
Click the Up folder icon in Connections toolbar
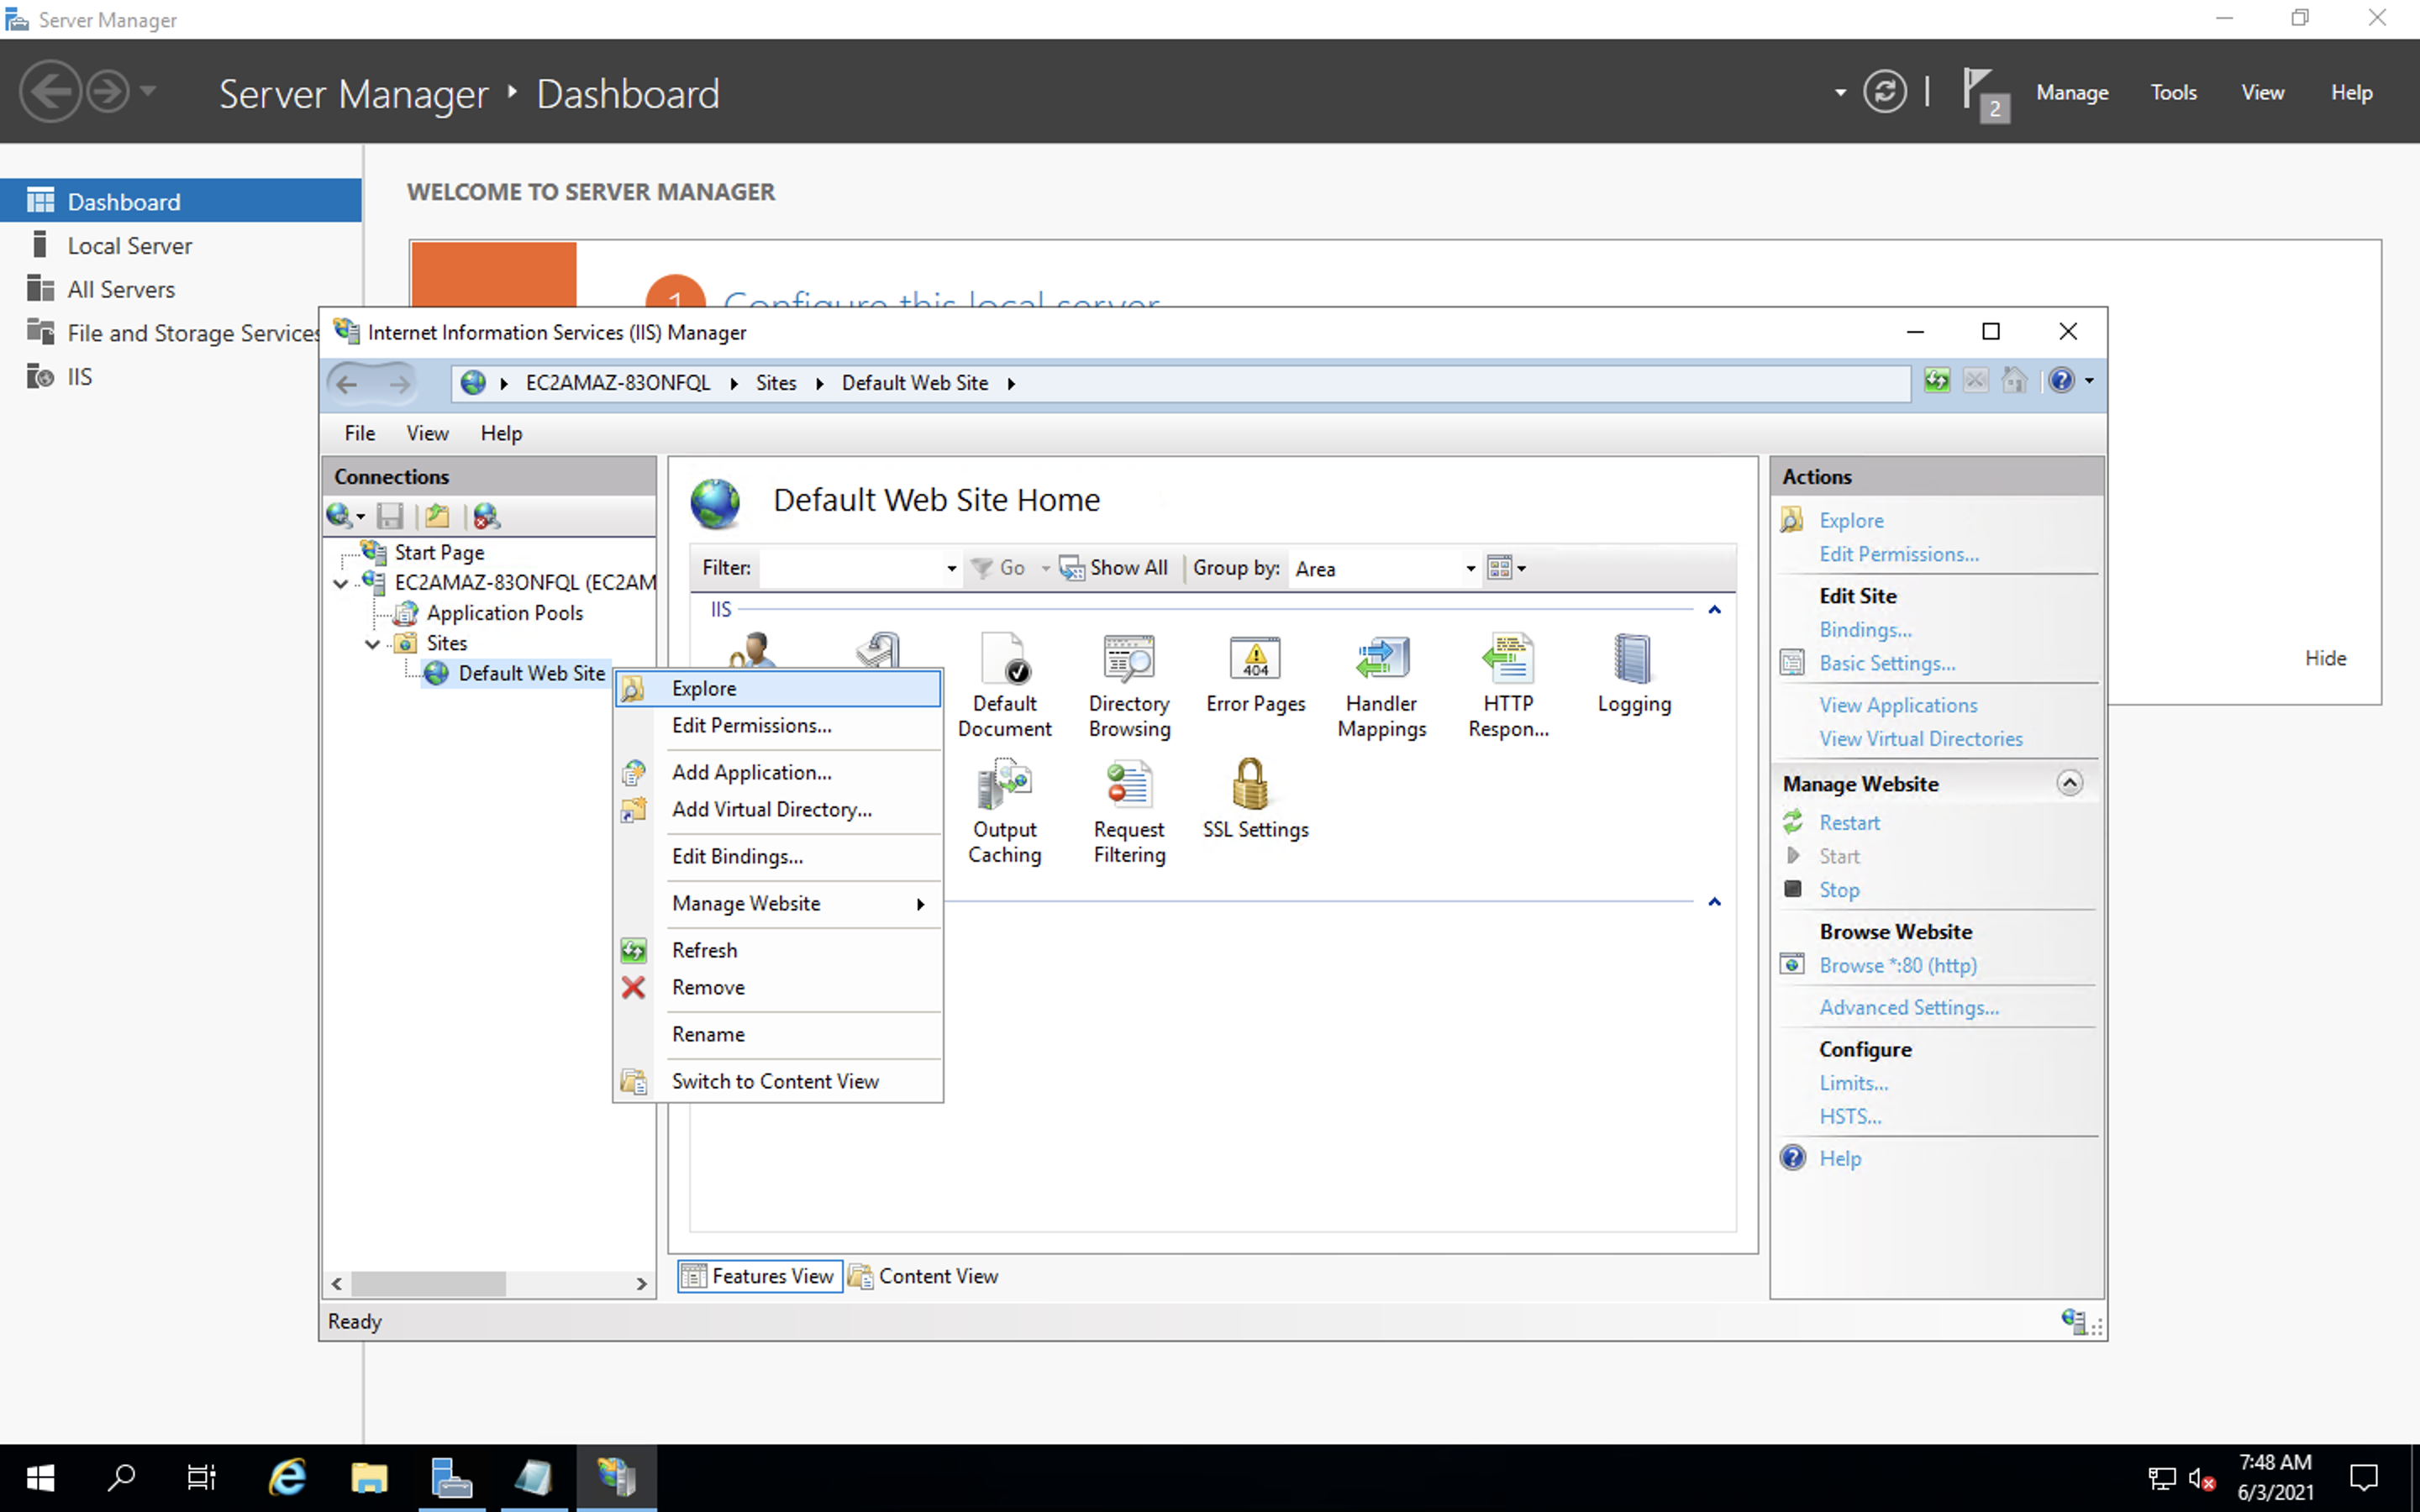[x=437, y=516]
